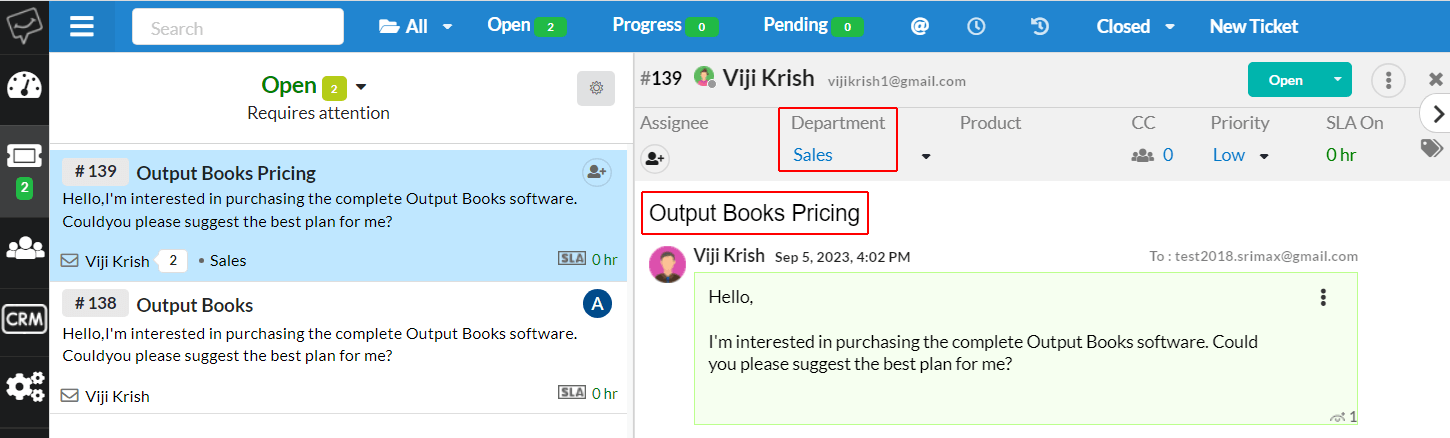Open the dashboard gauge icon in sidebar
This screenshot has width=1450, height=438.
pyautogui.click(x=24, y=86)
